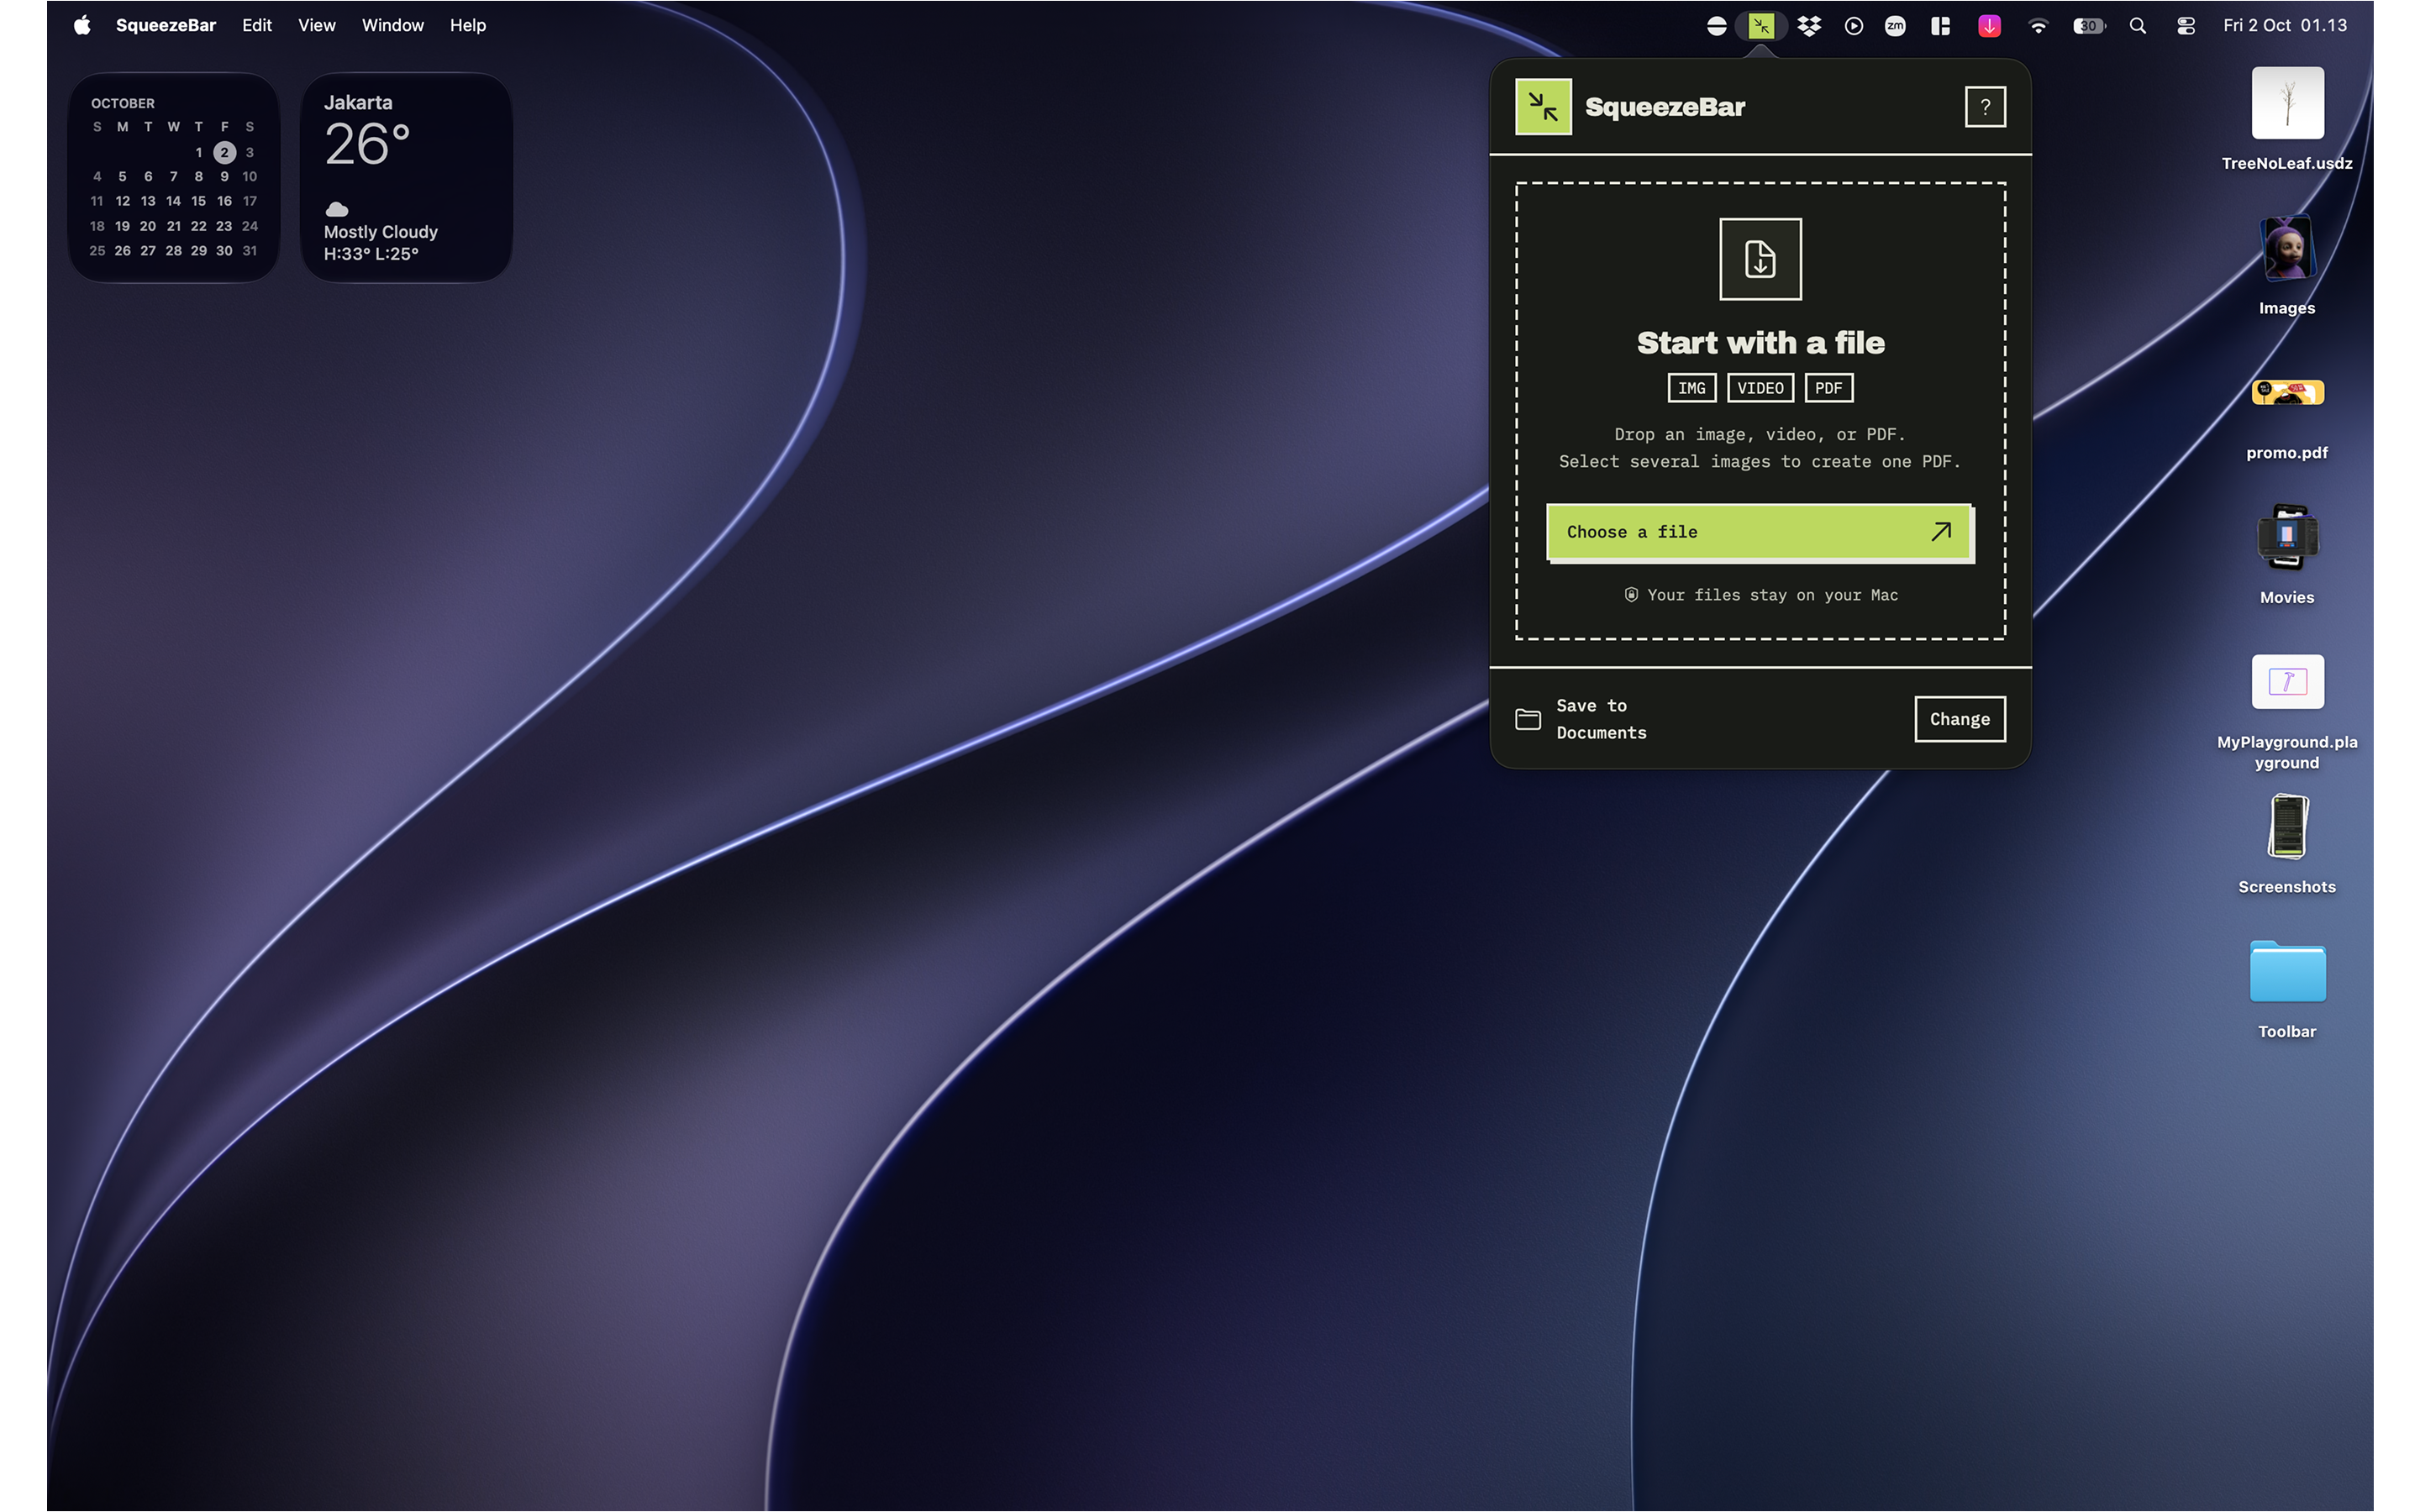Viewport: 2420px width, 1512px height.
Task: Click the VIDEO format tag
Action: (1760, 388)
